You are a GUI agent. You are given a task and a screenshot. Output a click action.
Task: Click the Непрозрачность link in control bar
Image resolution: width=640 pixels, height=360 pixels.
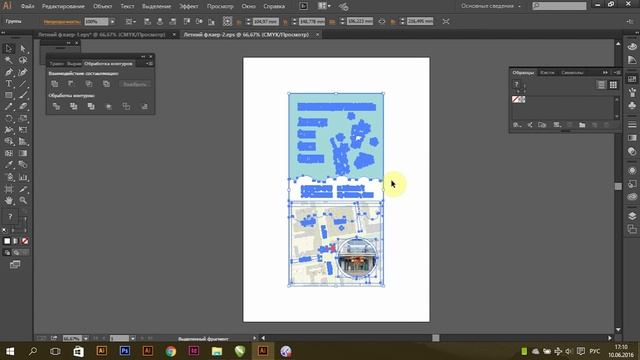point(62,21)
